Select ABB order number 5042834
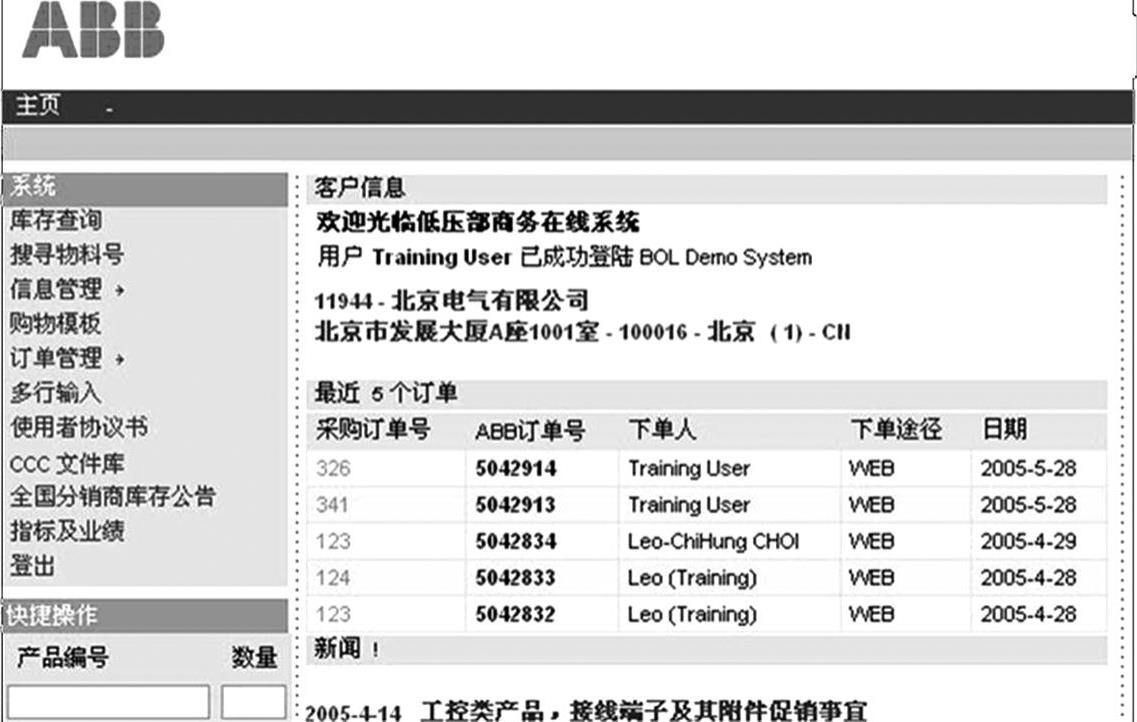Viewport: 1137px width, 722px height. click(516, 542)
